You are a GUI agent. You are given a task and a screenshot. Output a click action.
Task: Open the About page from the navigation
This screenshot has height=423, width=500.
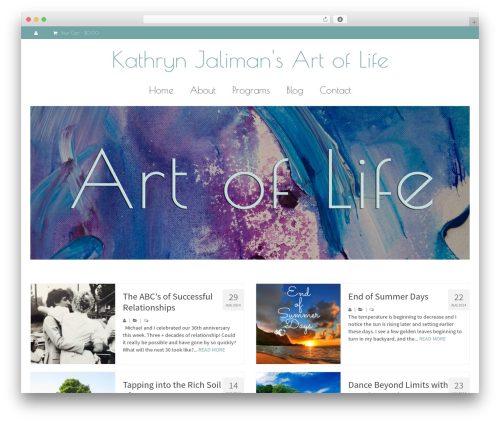(203, 90)
